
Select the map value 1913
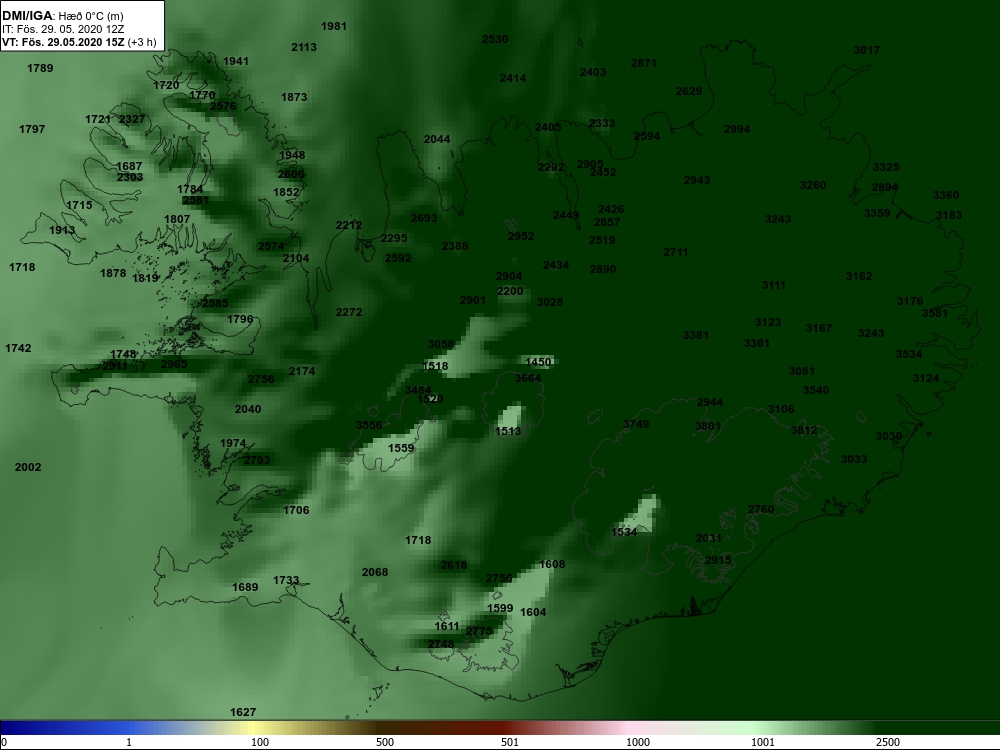pyautogui.click(x=62, y=230)
